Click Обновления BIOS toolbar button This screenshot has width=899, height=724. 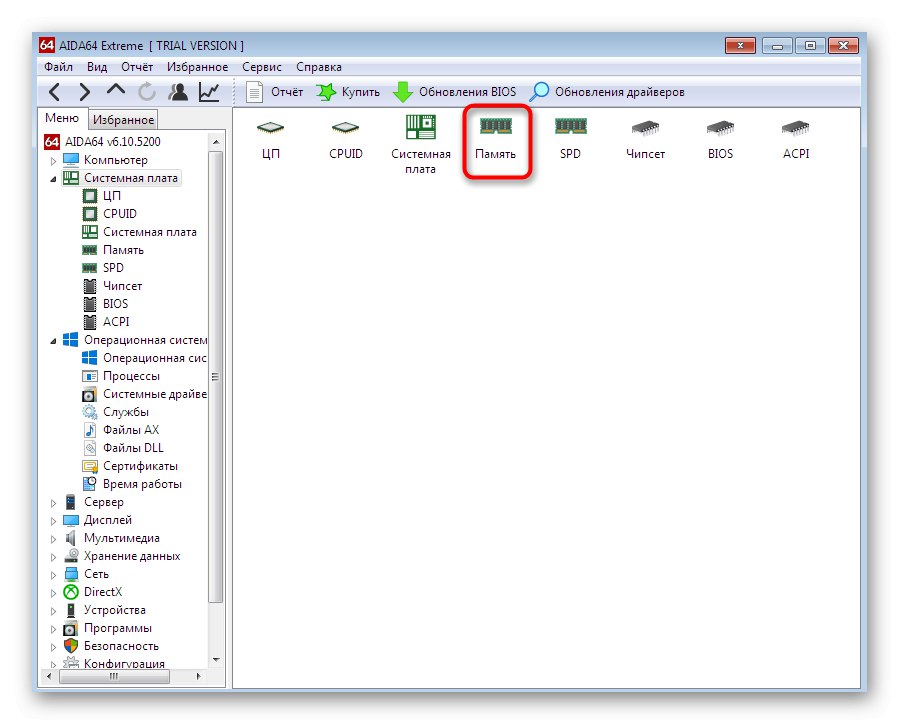pos(455,92)
